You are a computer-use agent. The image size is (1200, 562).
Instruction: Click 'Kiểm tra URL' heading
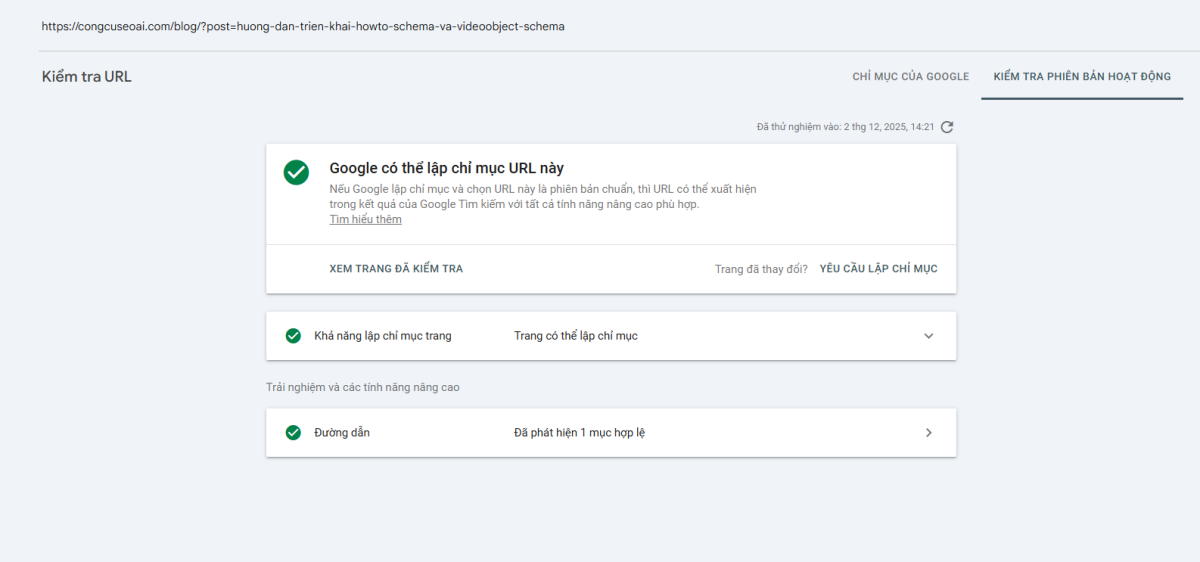click(x=86, y=77)
